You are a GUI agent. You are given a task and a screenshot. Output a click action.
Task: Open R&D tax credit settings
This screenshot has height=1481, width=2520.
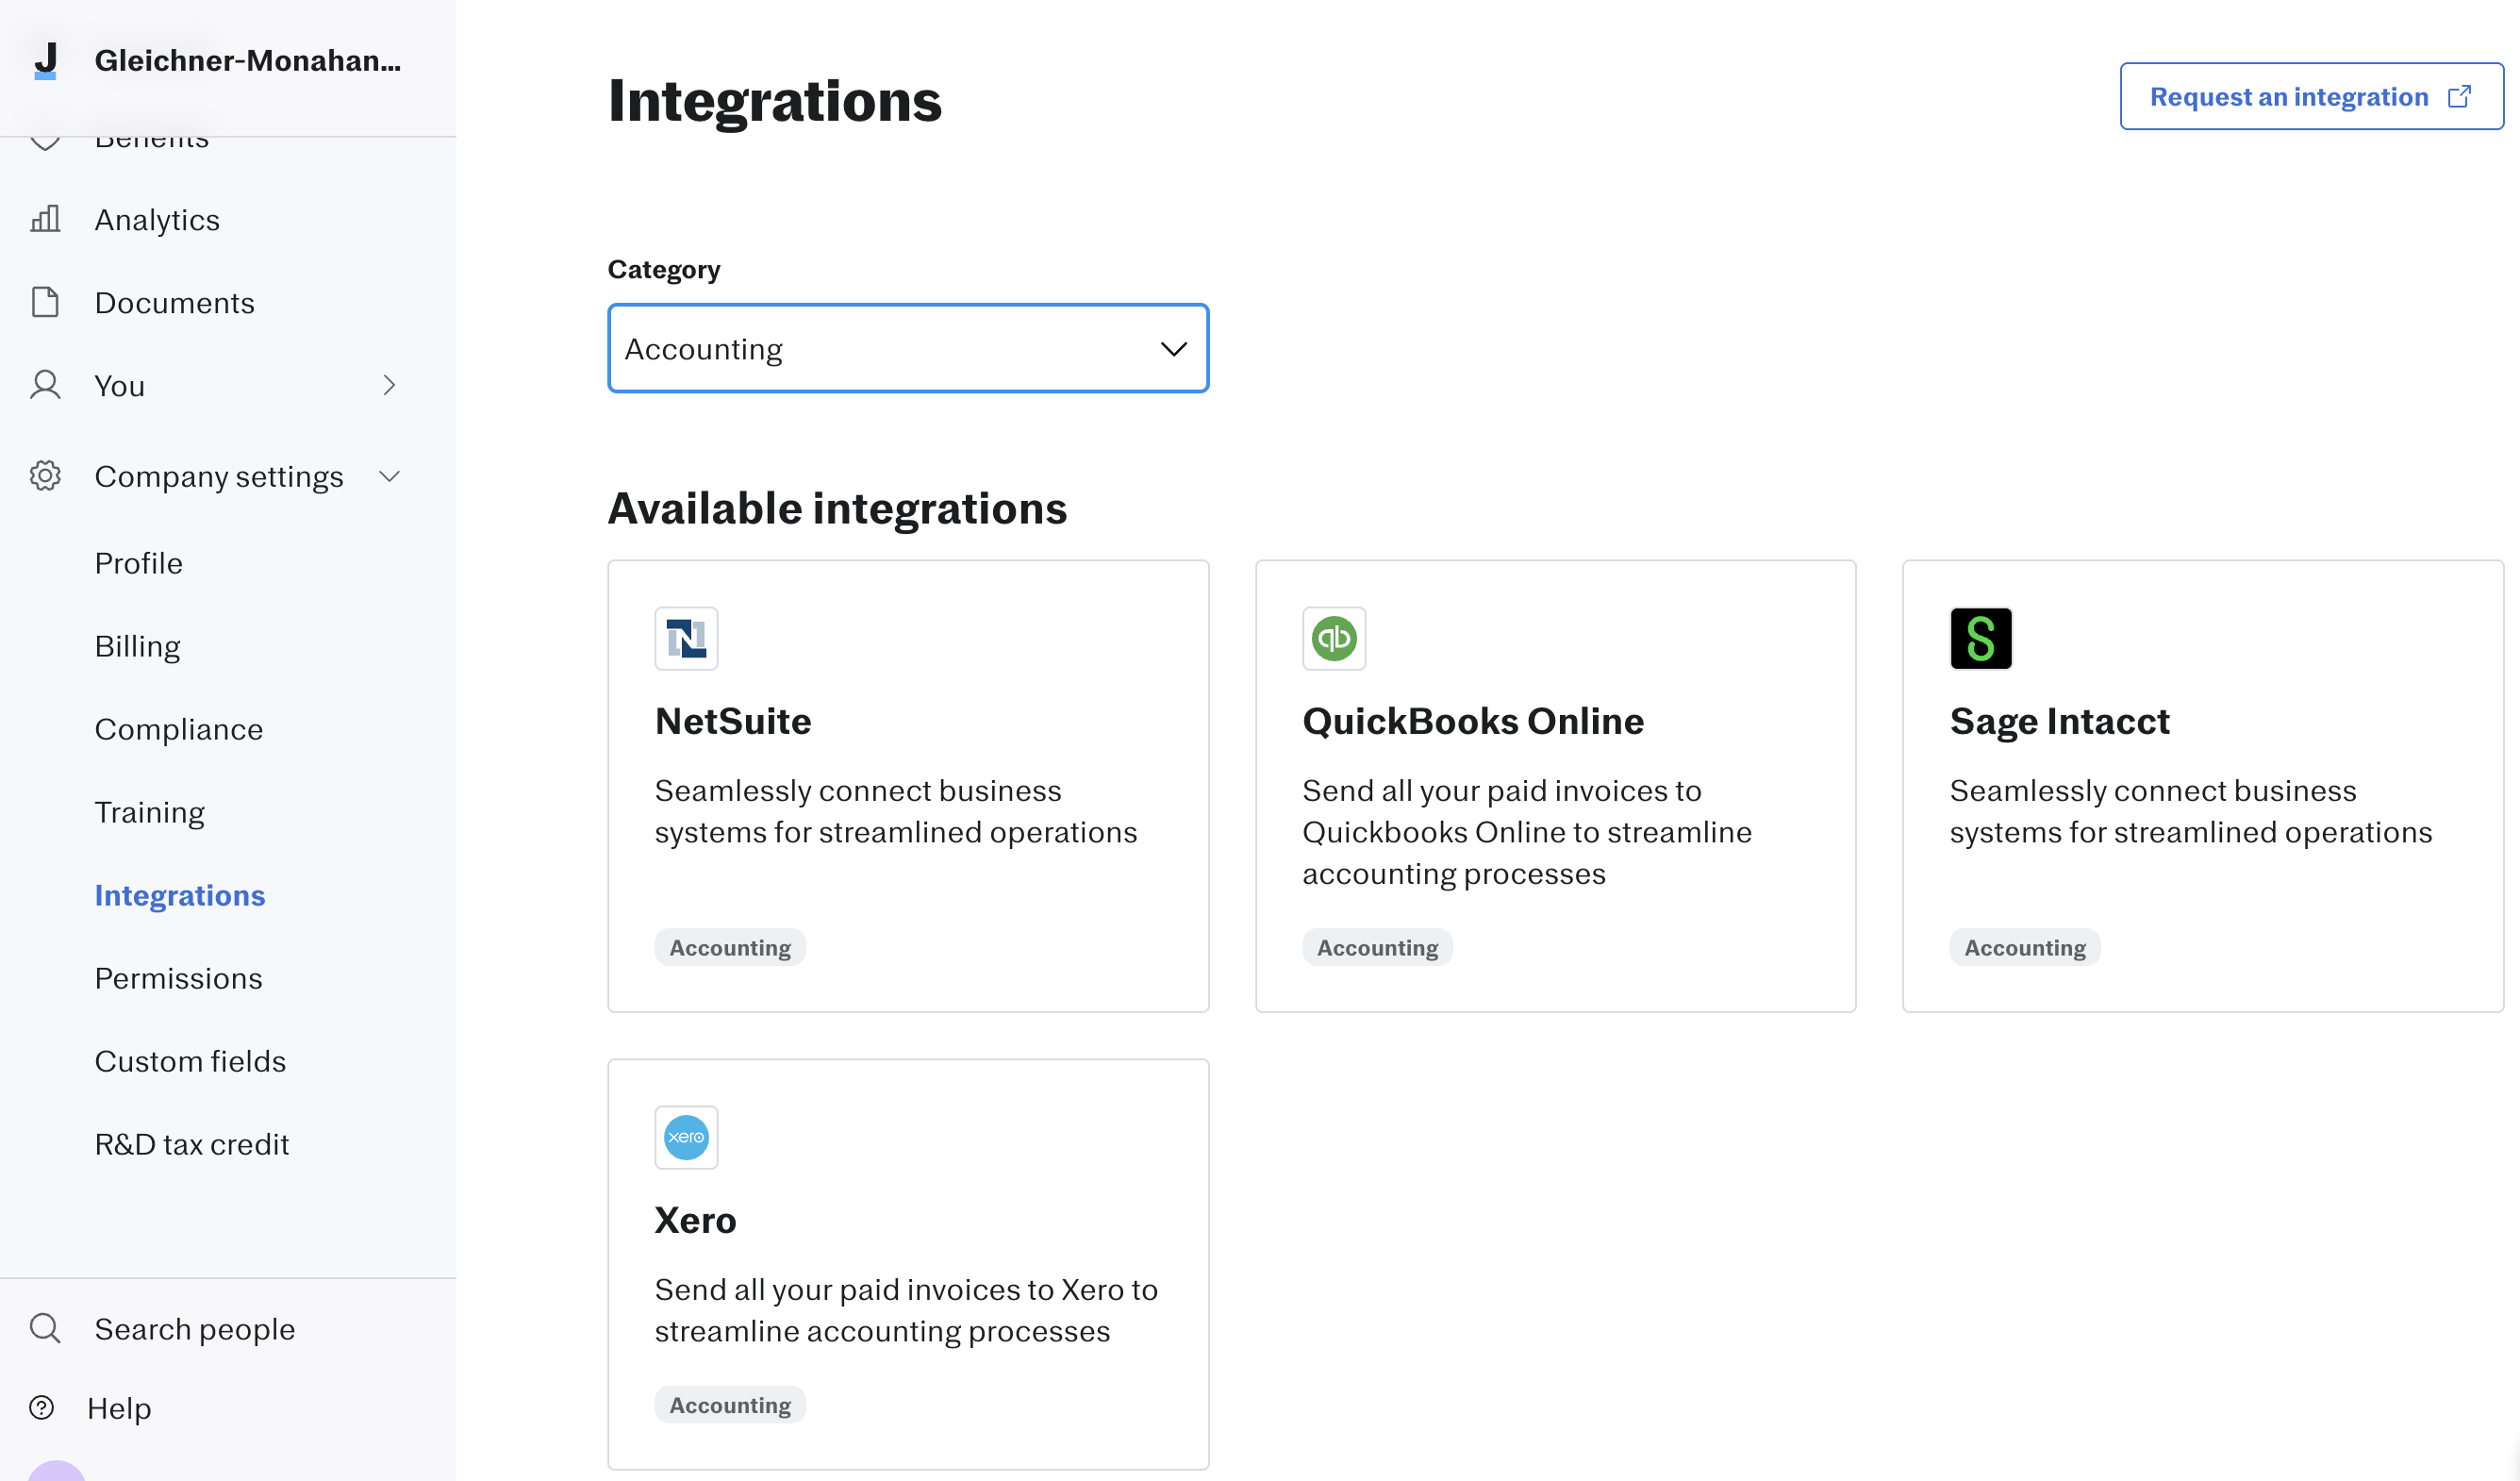point(192,1144)
